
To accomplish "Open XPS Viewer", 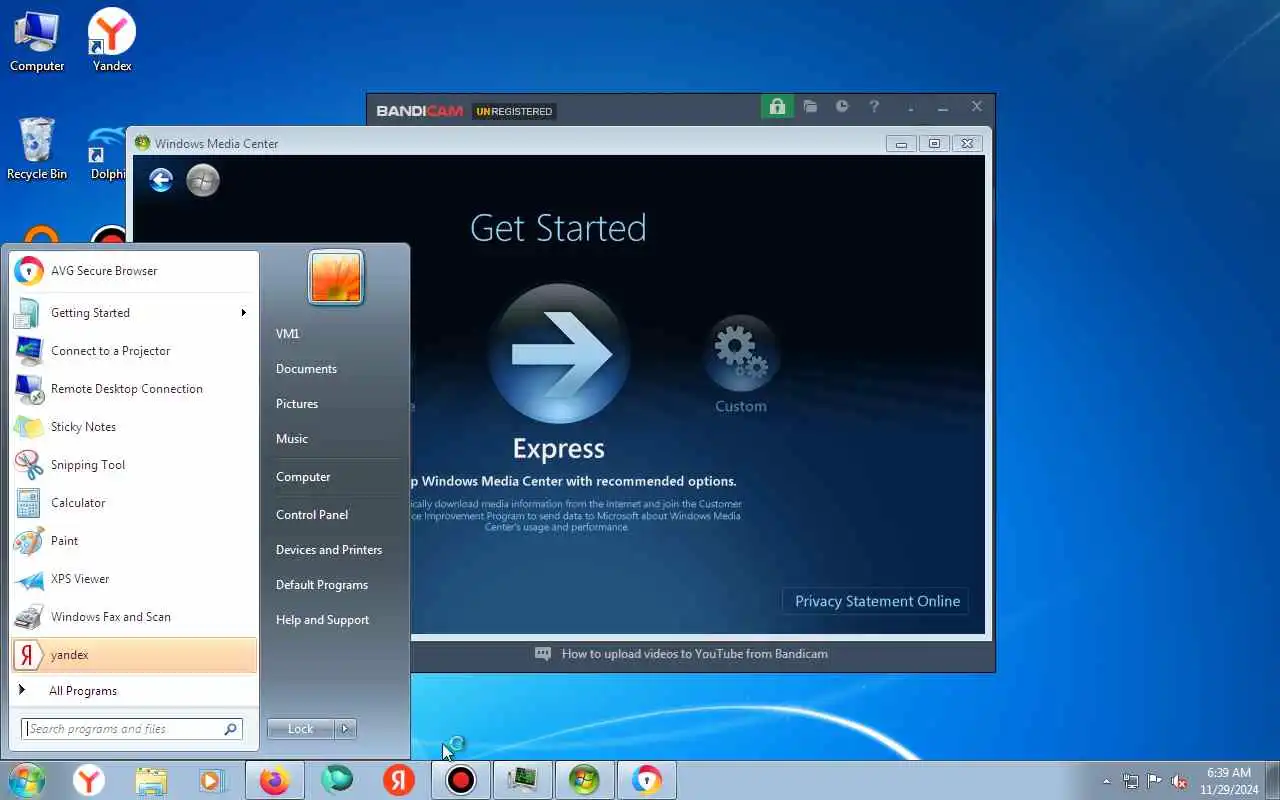I will [134, 579].
